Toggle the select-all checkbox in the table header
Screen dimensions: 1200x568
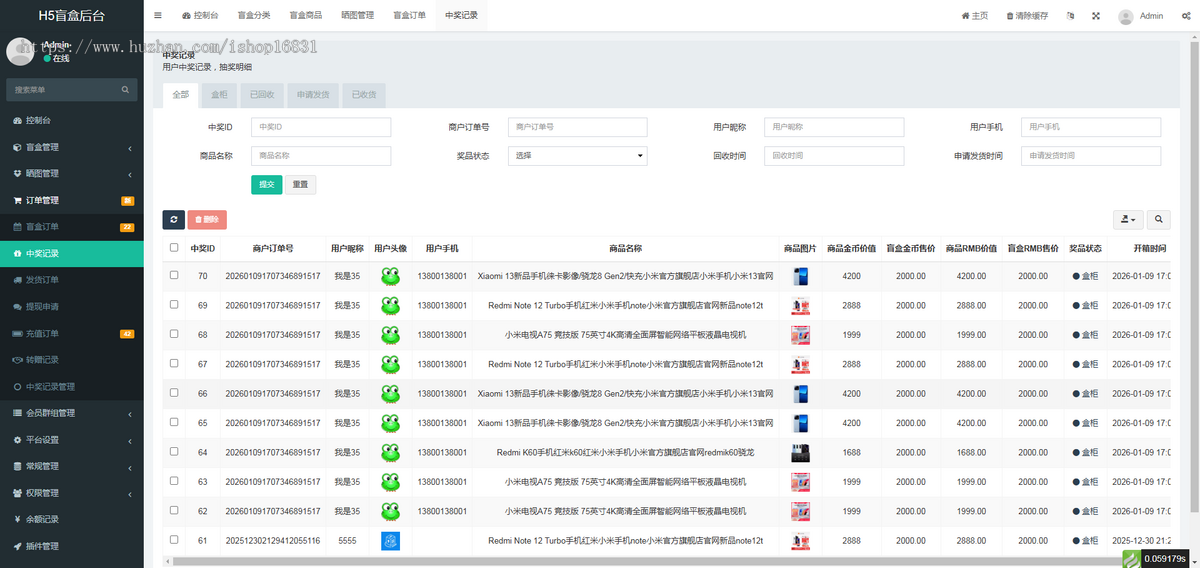coord(174,248)
